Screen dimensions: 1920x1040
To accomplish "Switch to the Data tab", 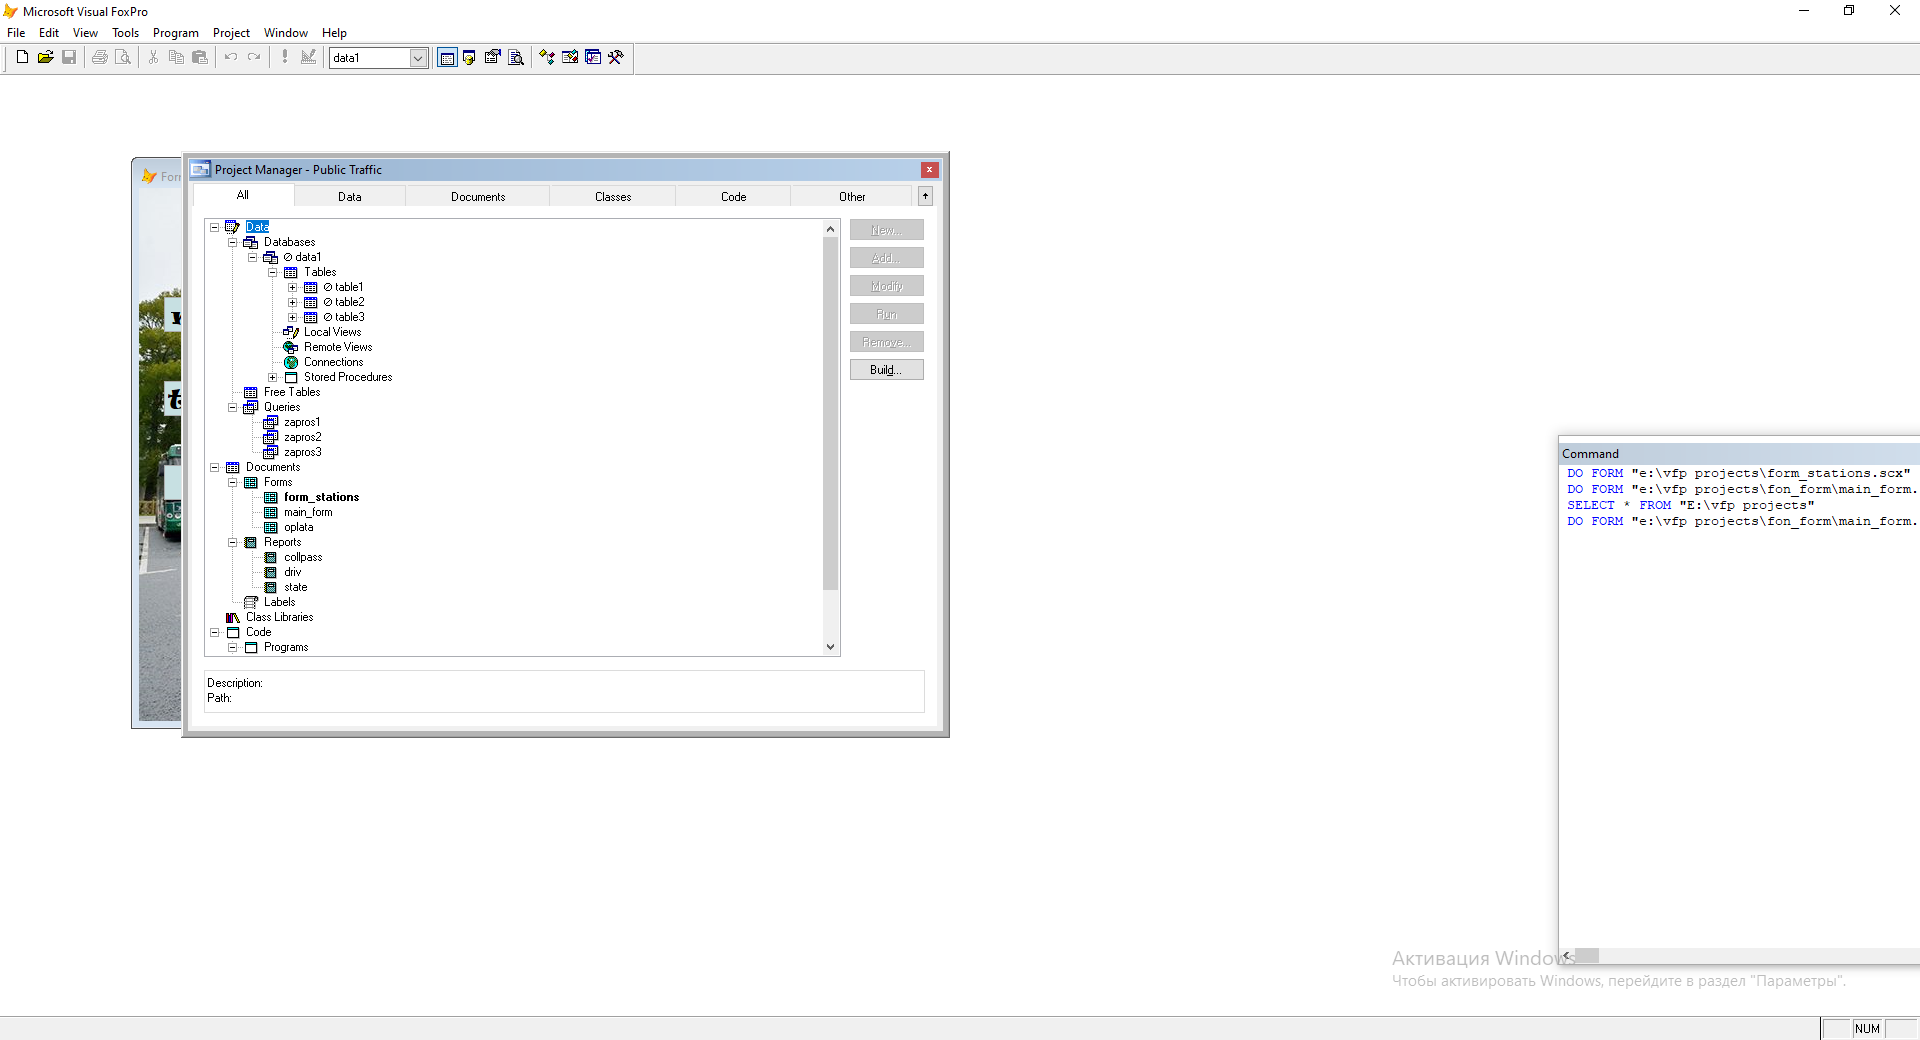I will (x=350, y=197).
